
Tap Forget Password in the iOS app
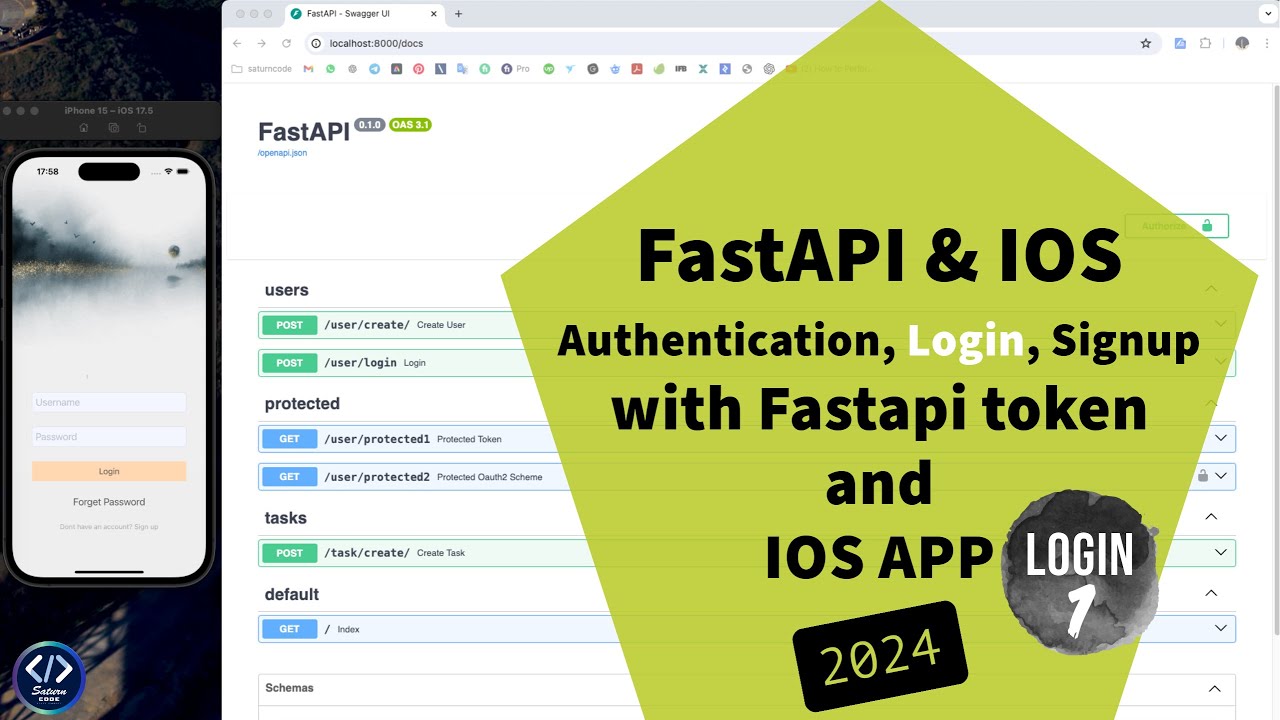pos(109,502)
